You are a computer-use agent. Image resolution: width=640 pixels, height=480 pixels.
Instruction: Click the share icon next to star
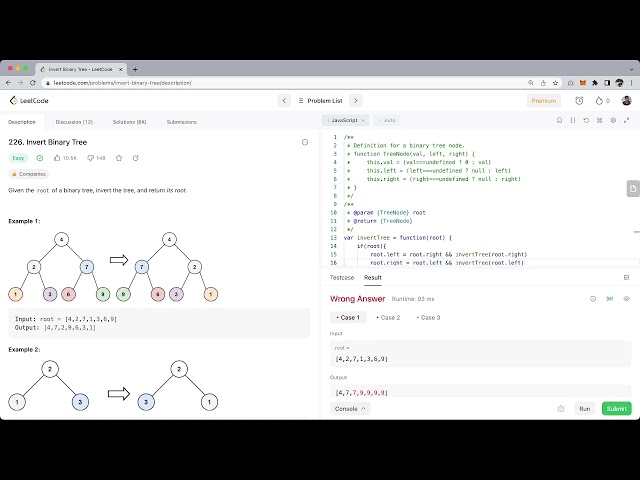[136, 158]
